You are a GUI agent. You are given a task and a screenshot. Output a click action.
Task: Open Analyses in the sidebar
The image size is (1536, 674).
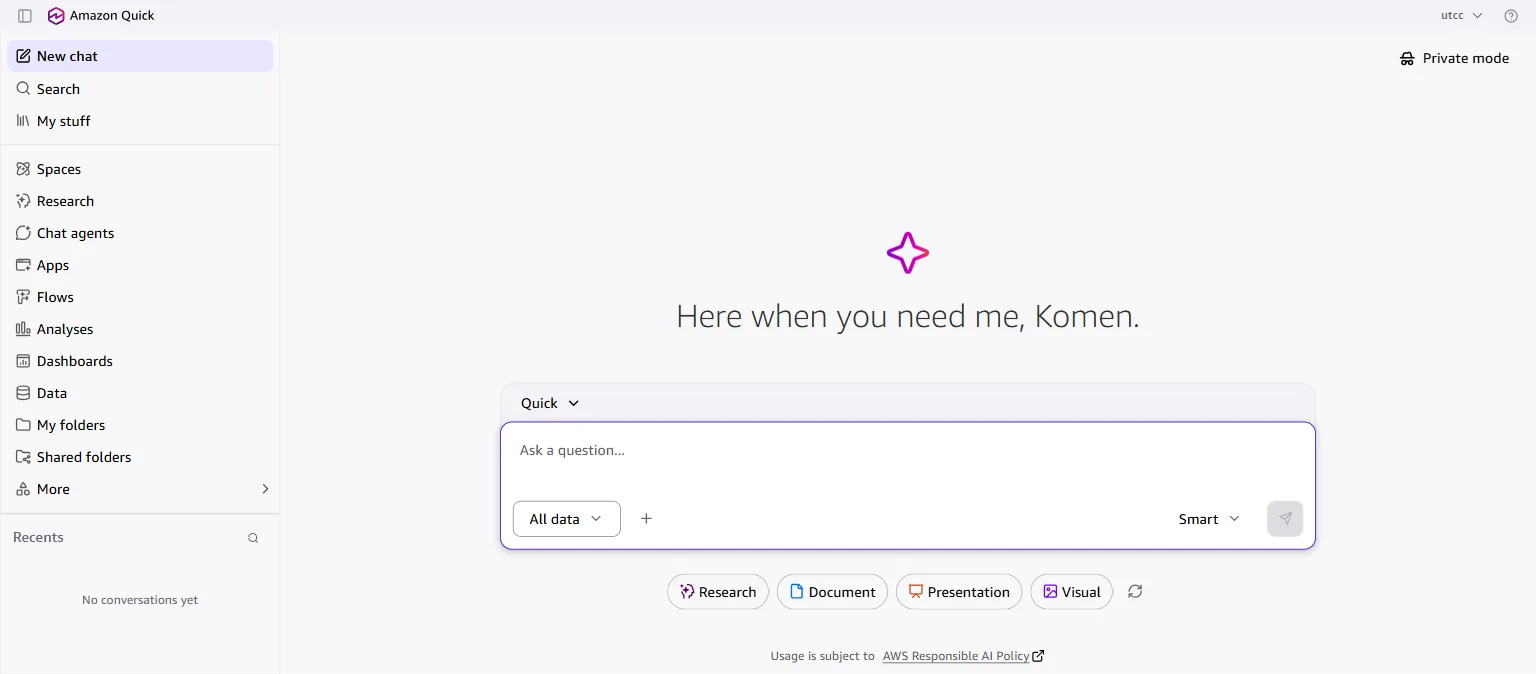(140, 329)
